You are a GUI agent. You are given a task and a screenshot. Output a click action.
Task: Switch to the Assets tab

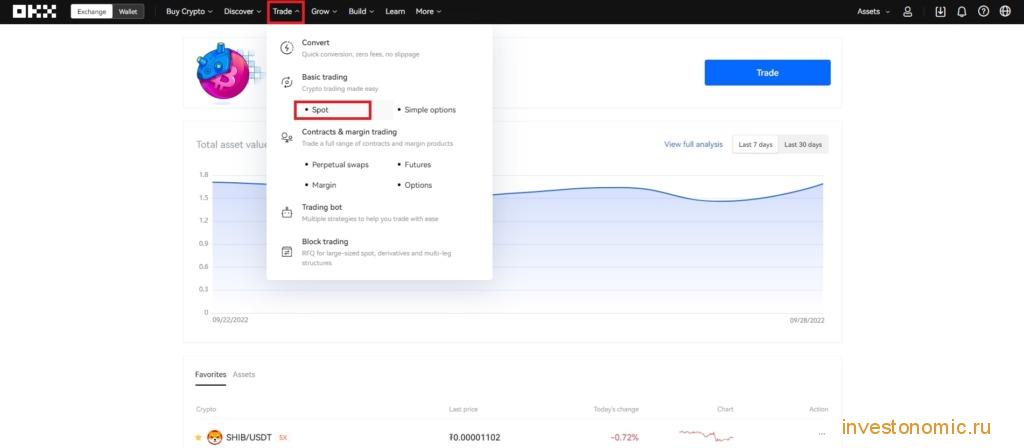(244, 374)
